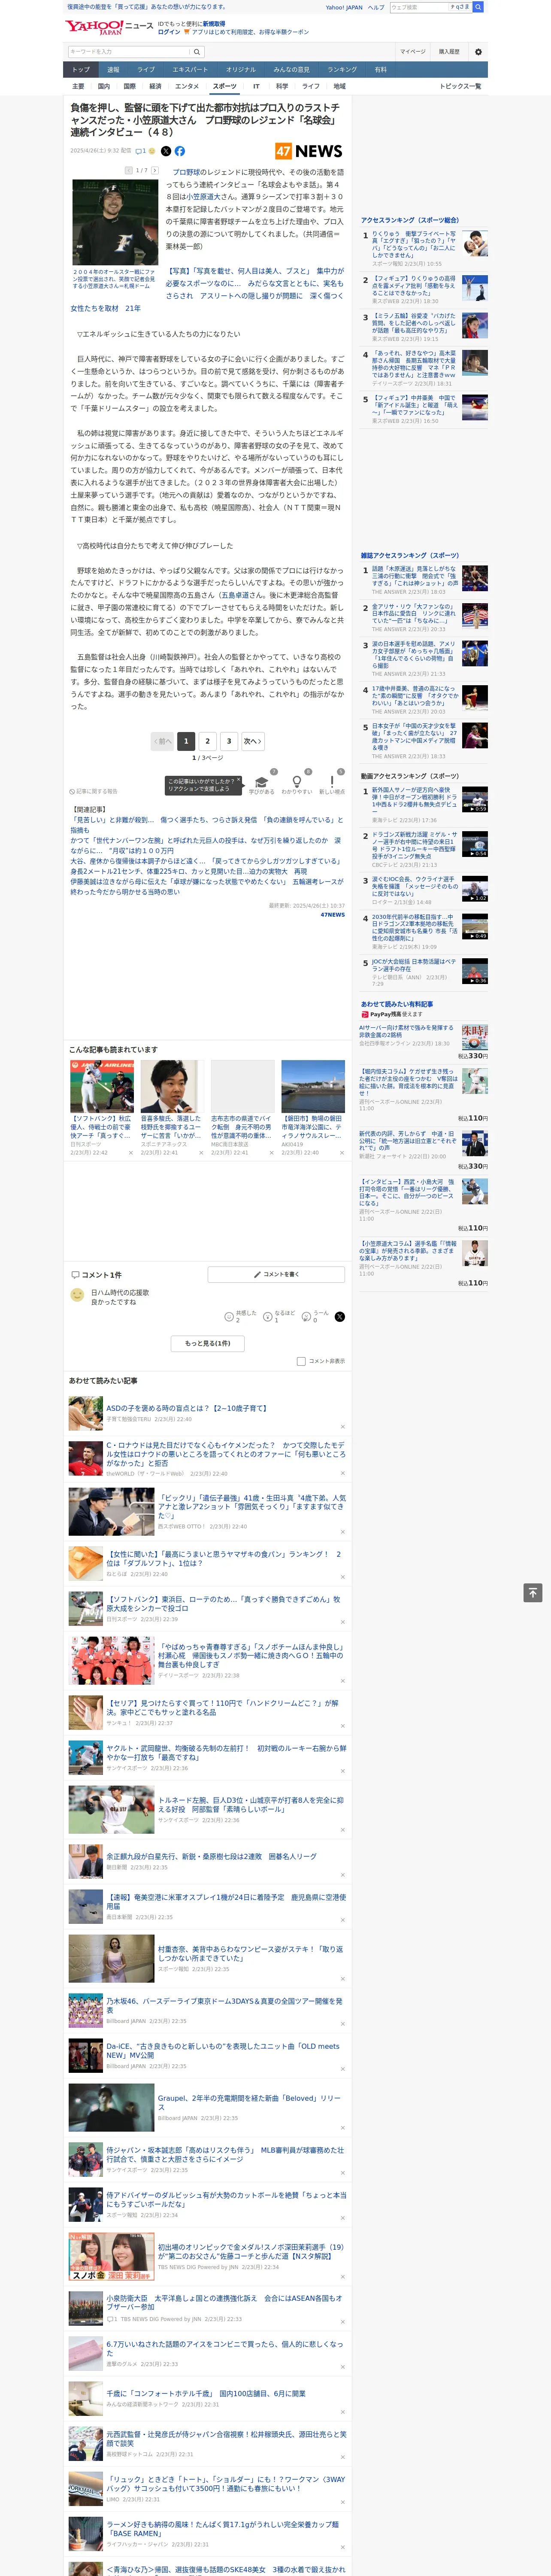Open the settings gear icon
Image resolution: width=551 pixels, height=2576 pixels.
(x=478, y=52)
